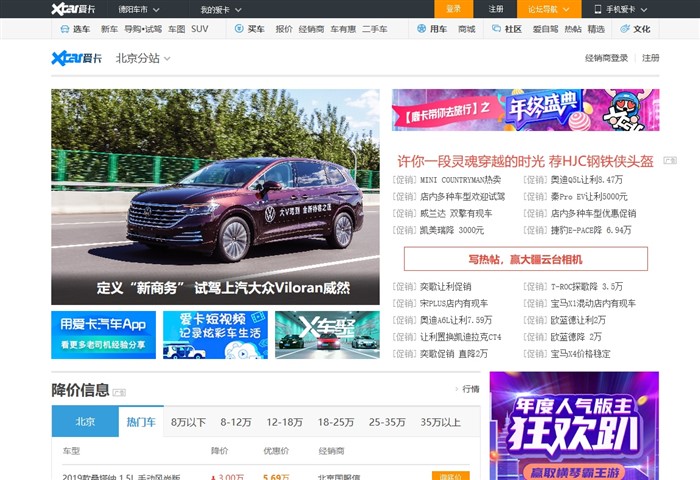Click the 经销商登录 link
700x480 pixels.
point(606,58)
